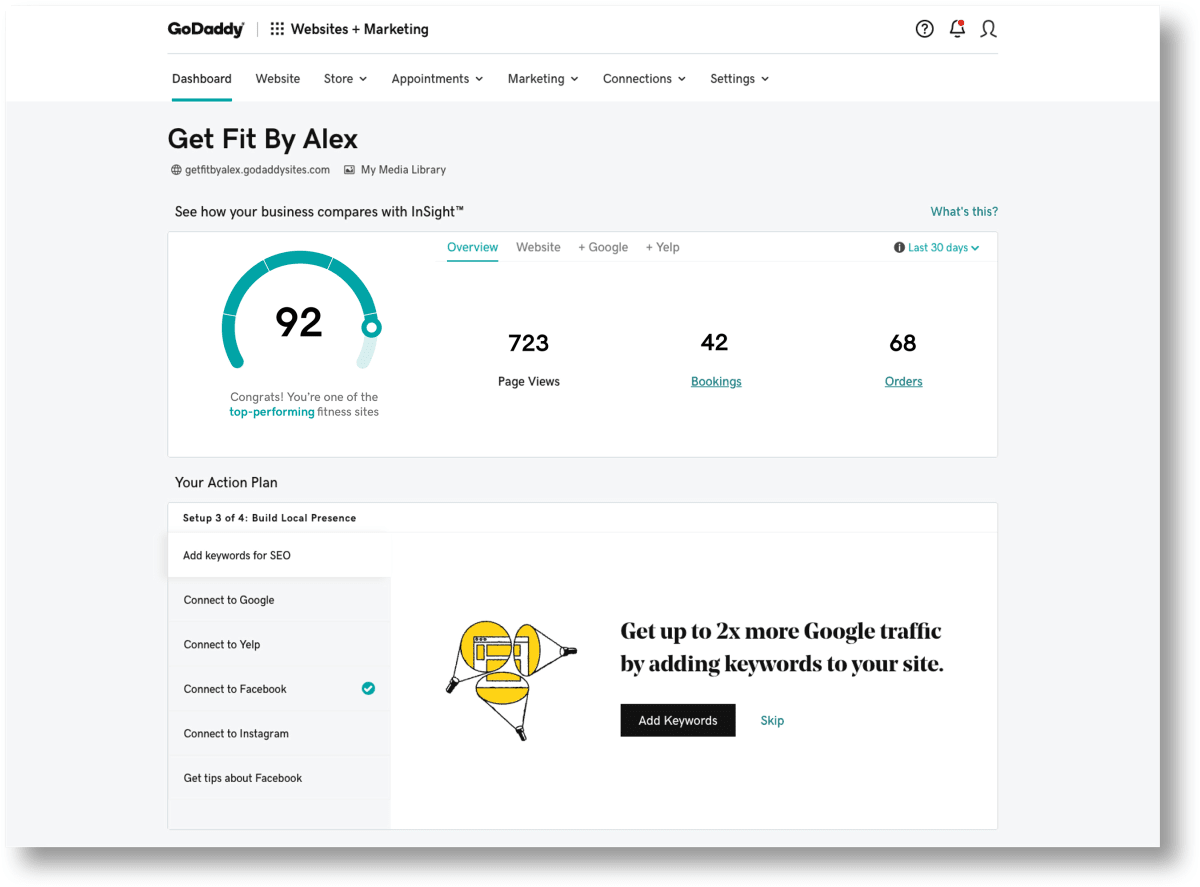This screenshot has width=1200, height=887.
Task: Select the + Yelp InSight tab
Action: coord(662,247)
